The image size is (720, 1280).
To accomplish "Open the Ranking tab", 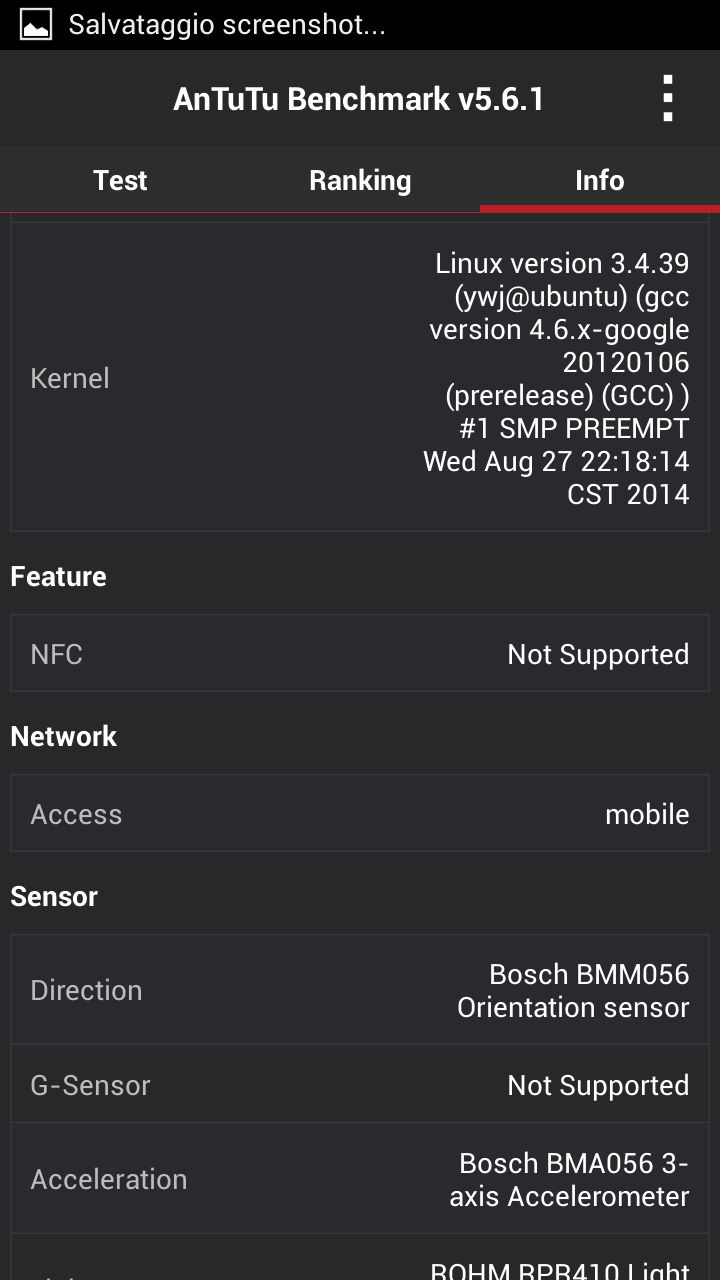I will [360, 180].
